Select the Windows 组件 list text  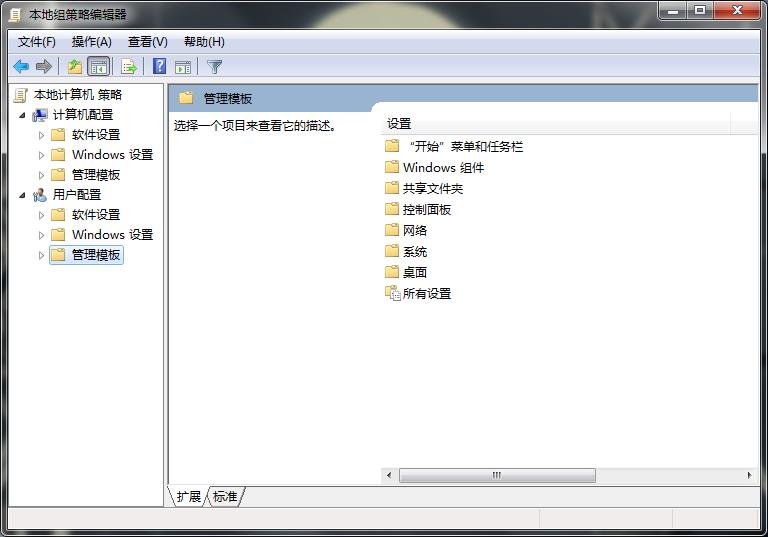click(x=444, y=168)
